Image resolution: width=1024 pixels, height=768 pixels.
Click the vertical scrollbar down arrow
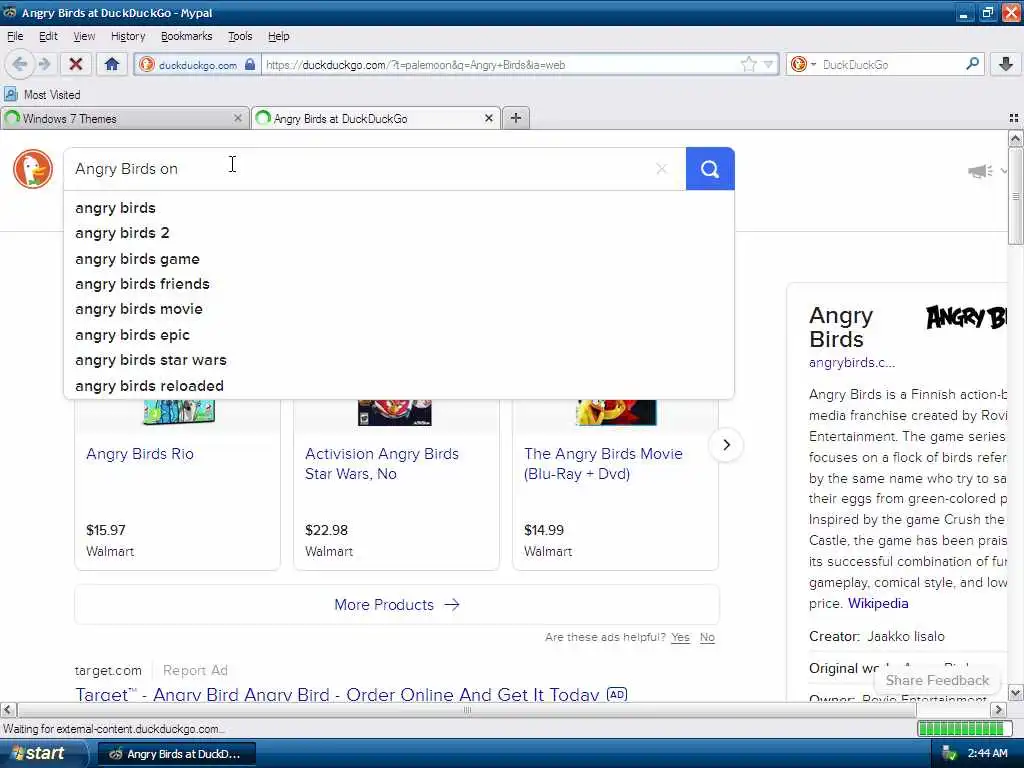click(x=1015, y=692)
